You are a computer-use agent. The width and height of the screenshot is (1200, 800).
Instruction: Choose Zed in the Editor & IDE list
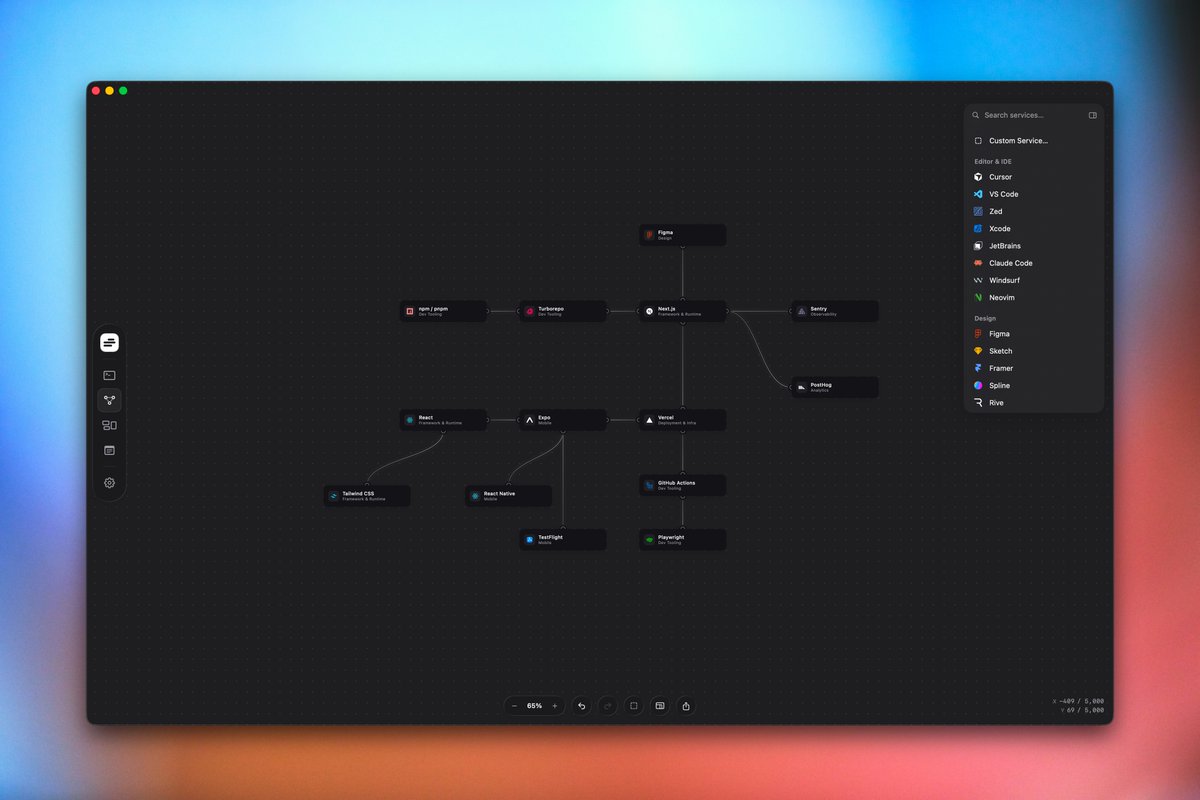1034,211
